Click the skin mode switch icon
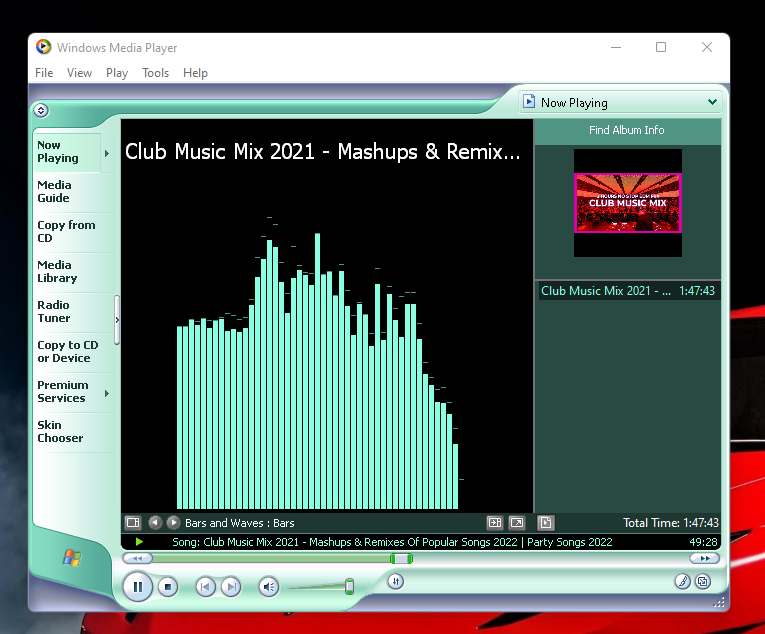 coord(703,581)
